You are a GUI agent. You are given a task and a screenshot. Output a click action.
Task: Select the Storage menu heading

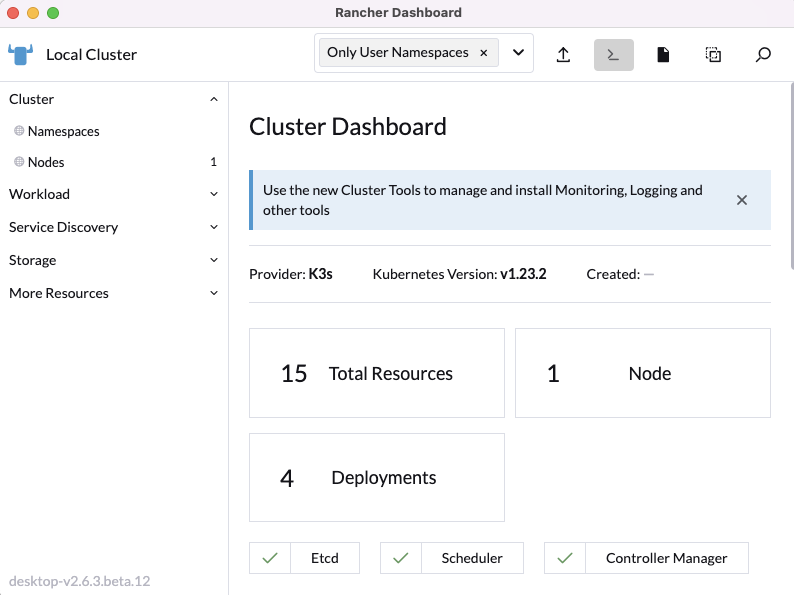point(32,260)
